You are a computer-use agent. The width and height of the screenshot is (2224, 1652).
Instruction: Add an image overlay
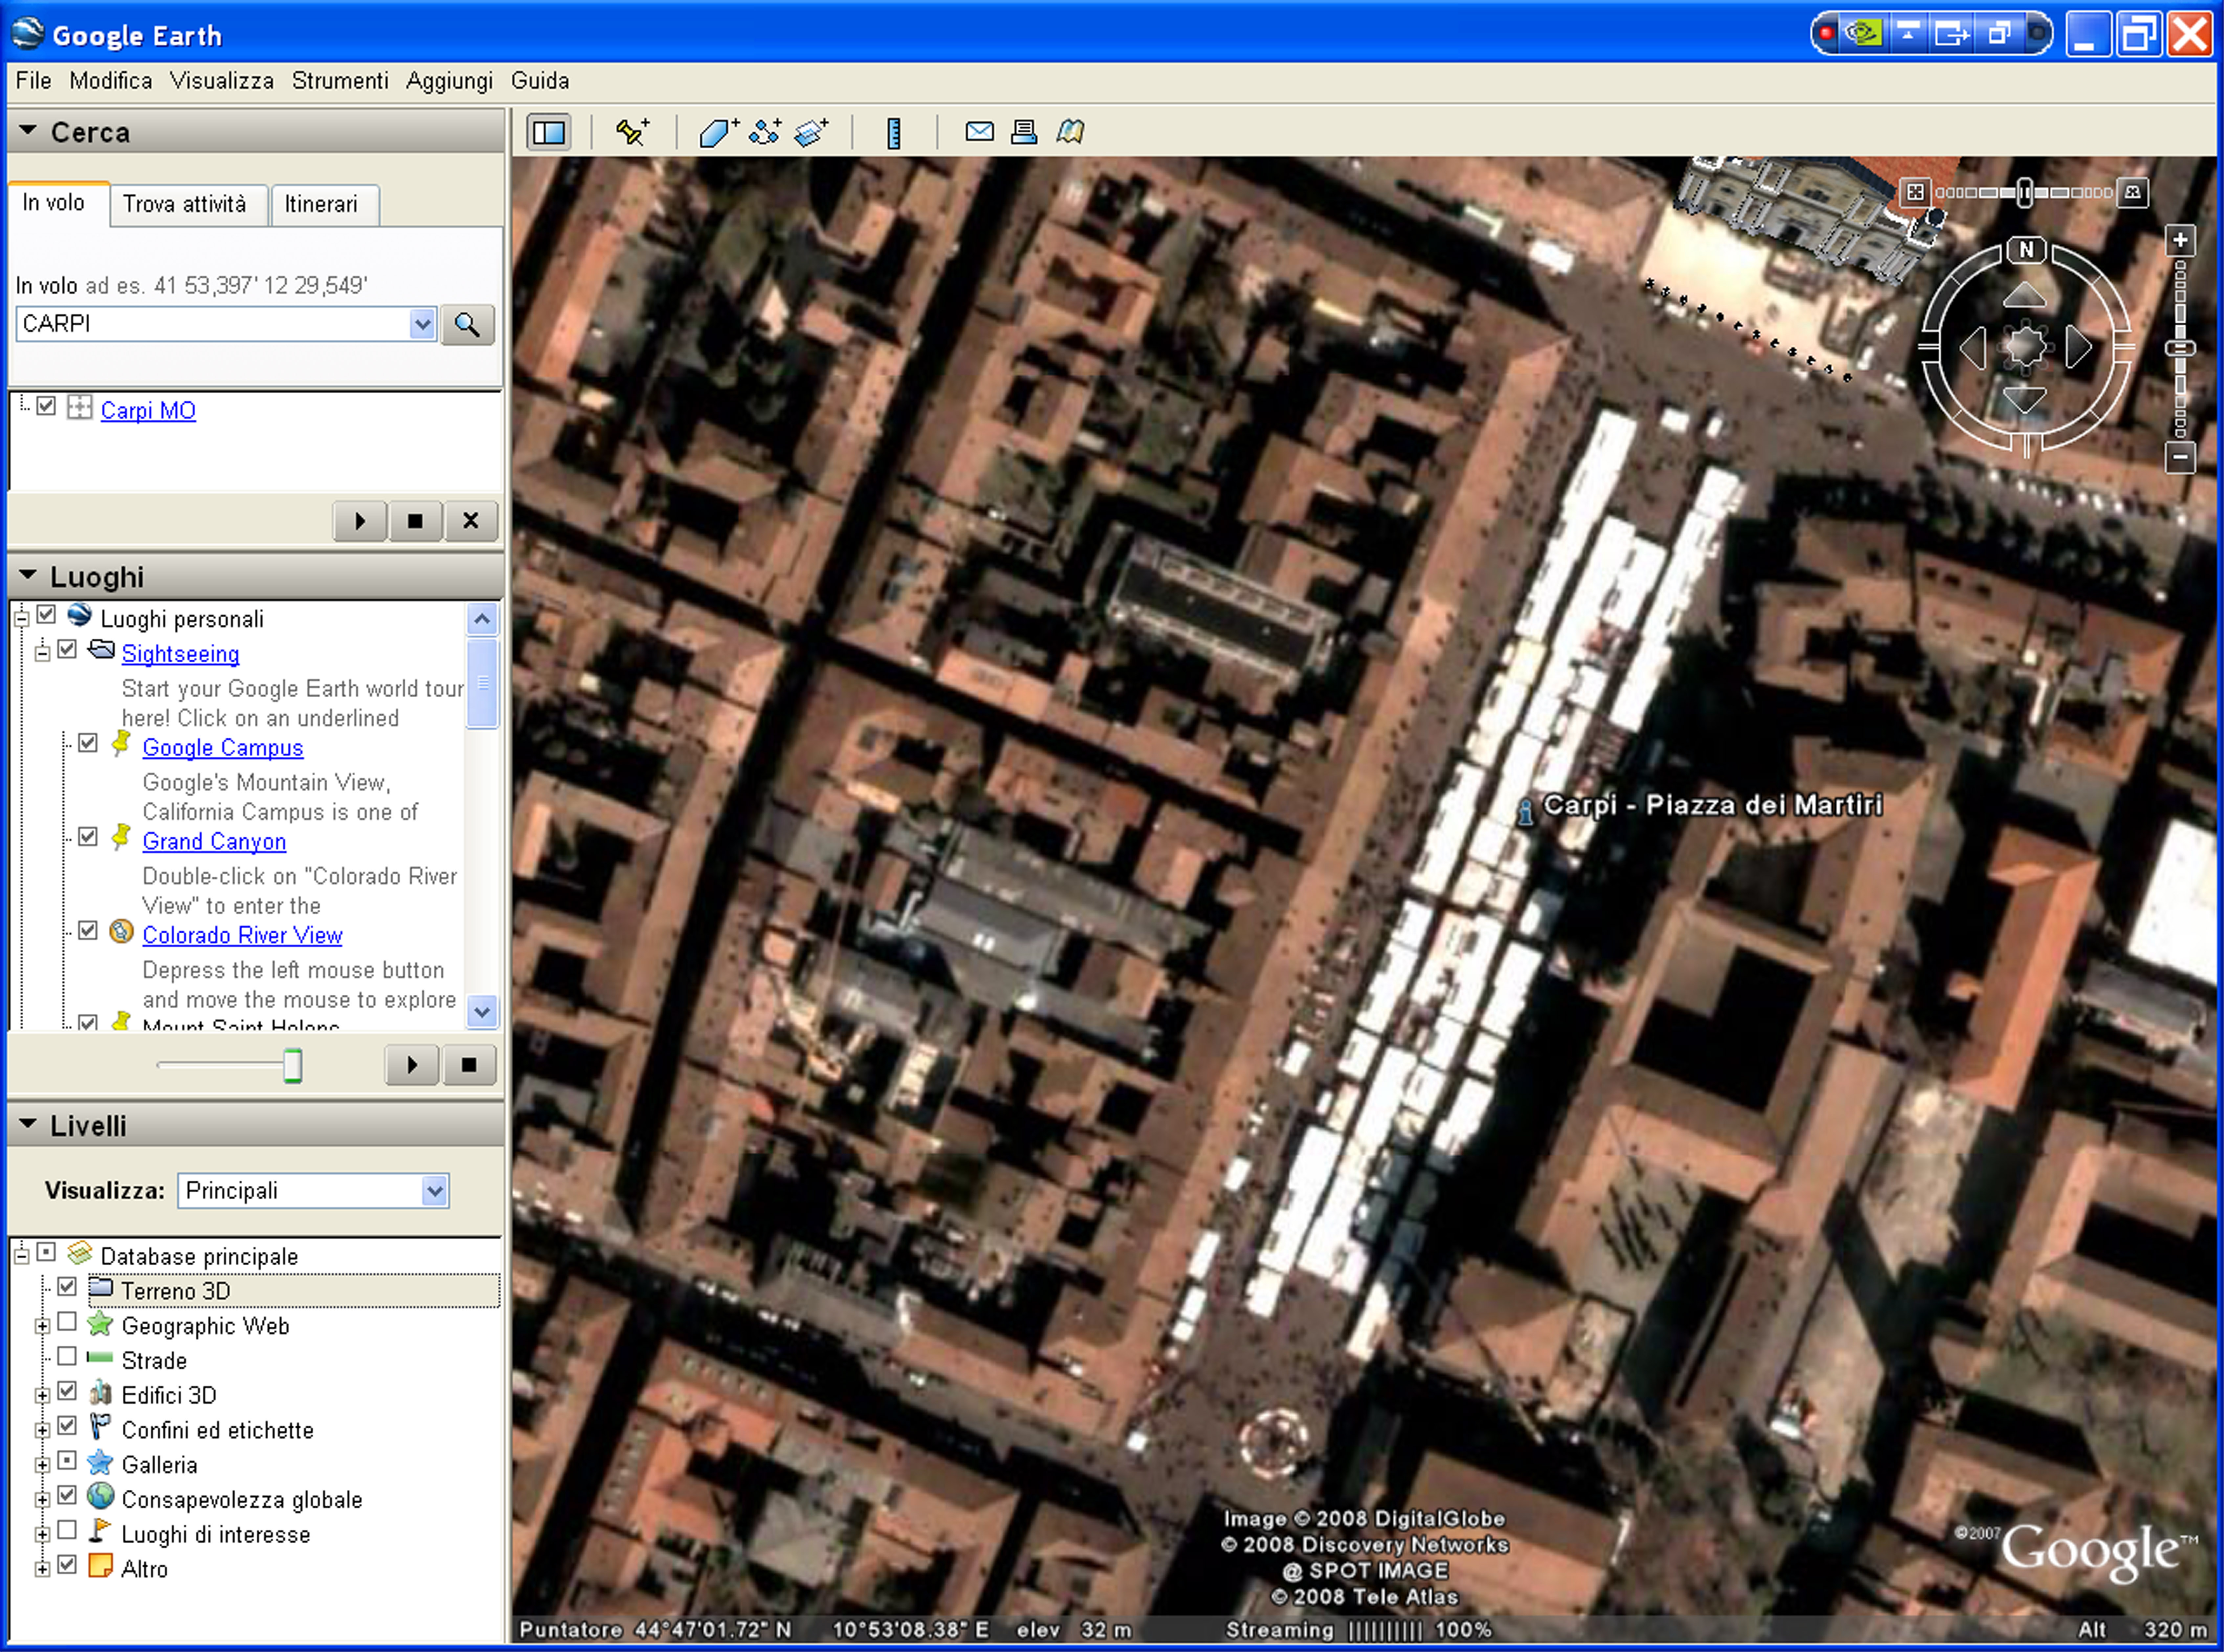point(811,132)
